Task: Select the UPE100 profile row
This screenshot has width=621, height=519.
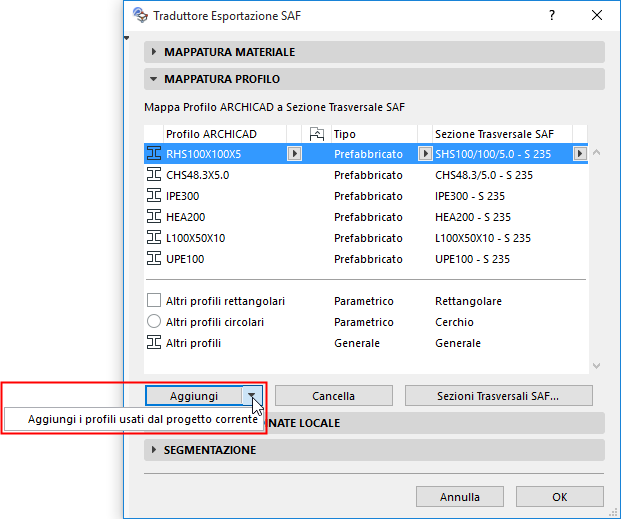Action: pyautogui.click(x=366, y=259)
